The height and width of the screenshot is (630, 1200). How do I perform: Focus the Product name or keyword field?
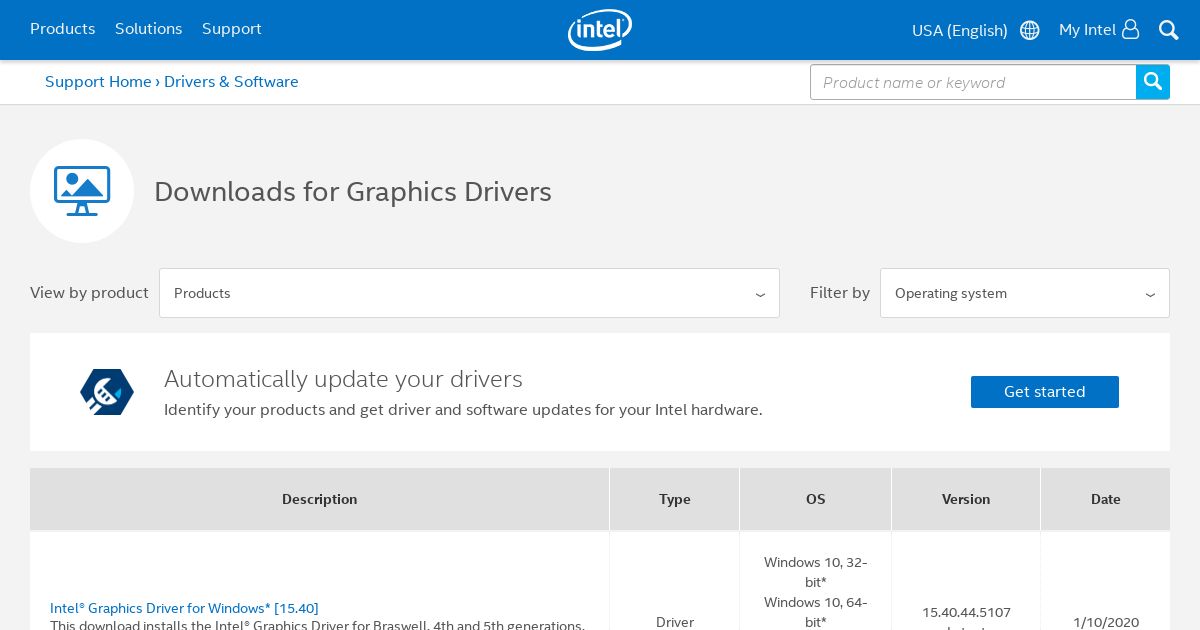[973, 82]
